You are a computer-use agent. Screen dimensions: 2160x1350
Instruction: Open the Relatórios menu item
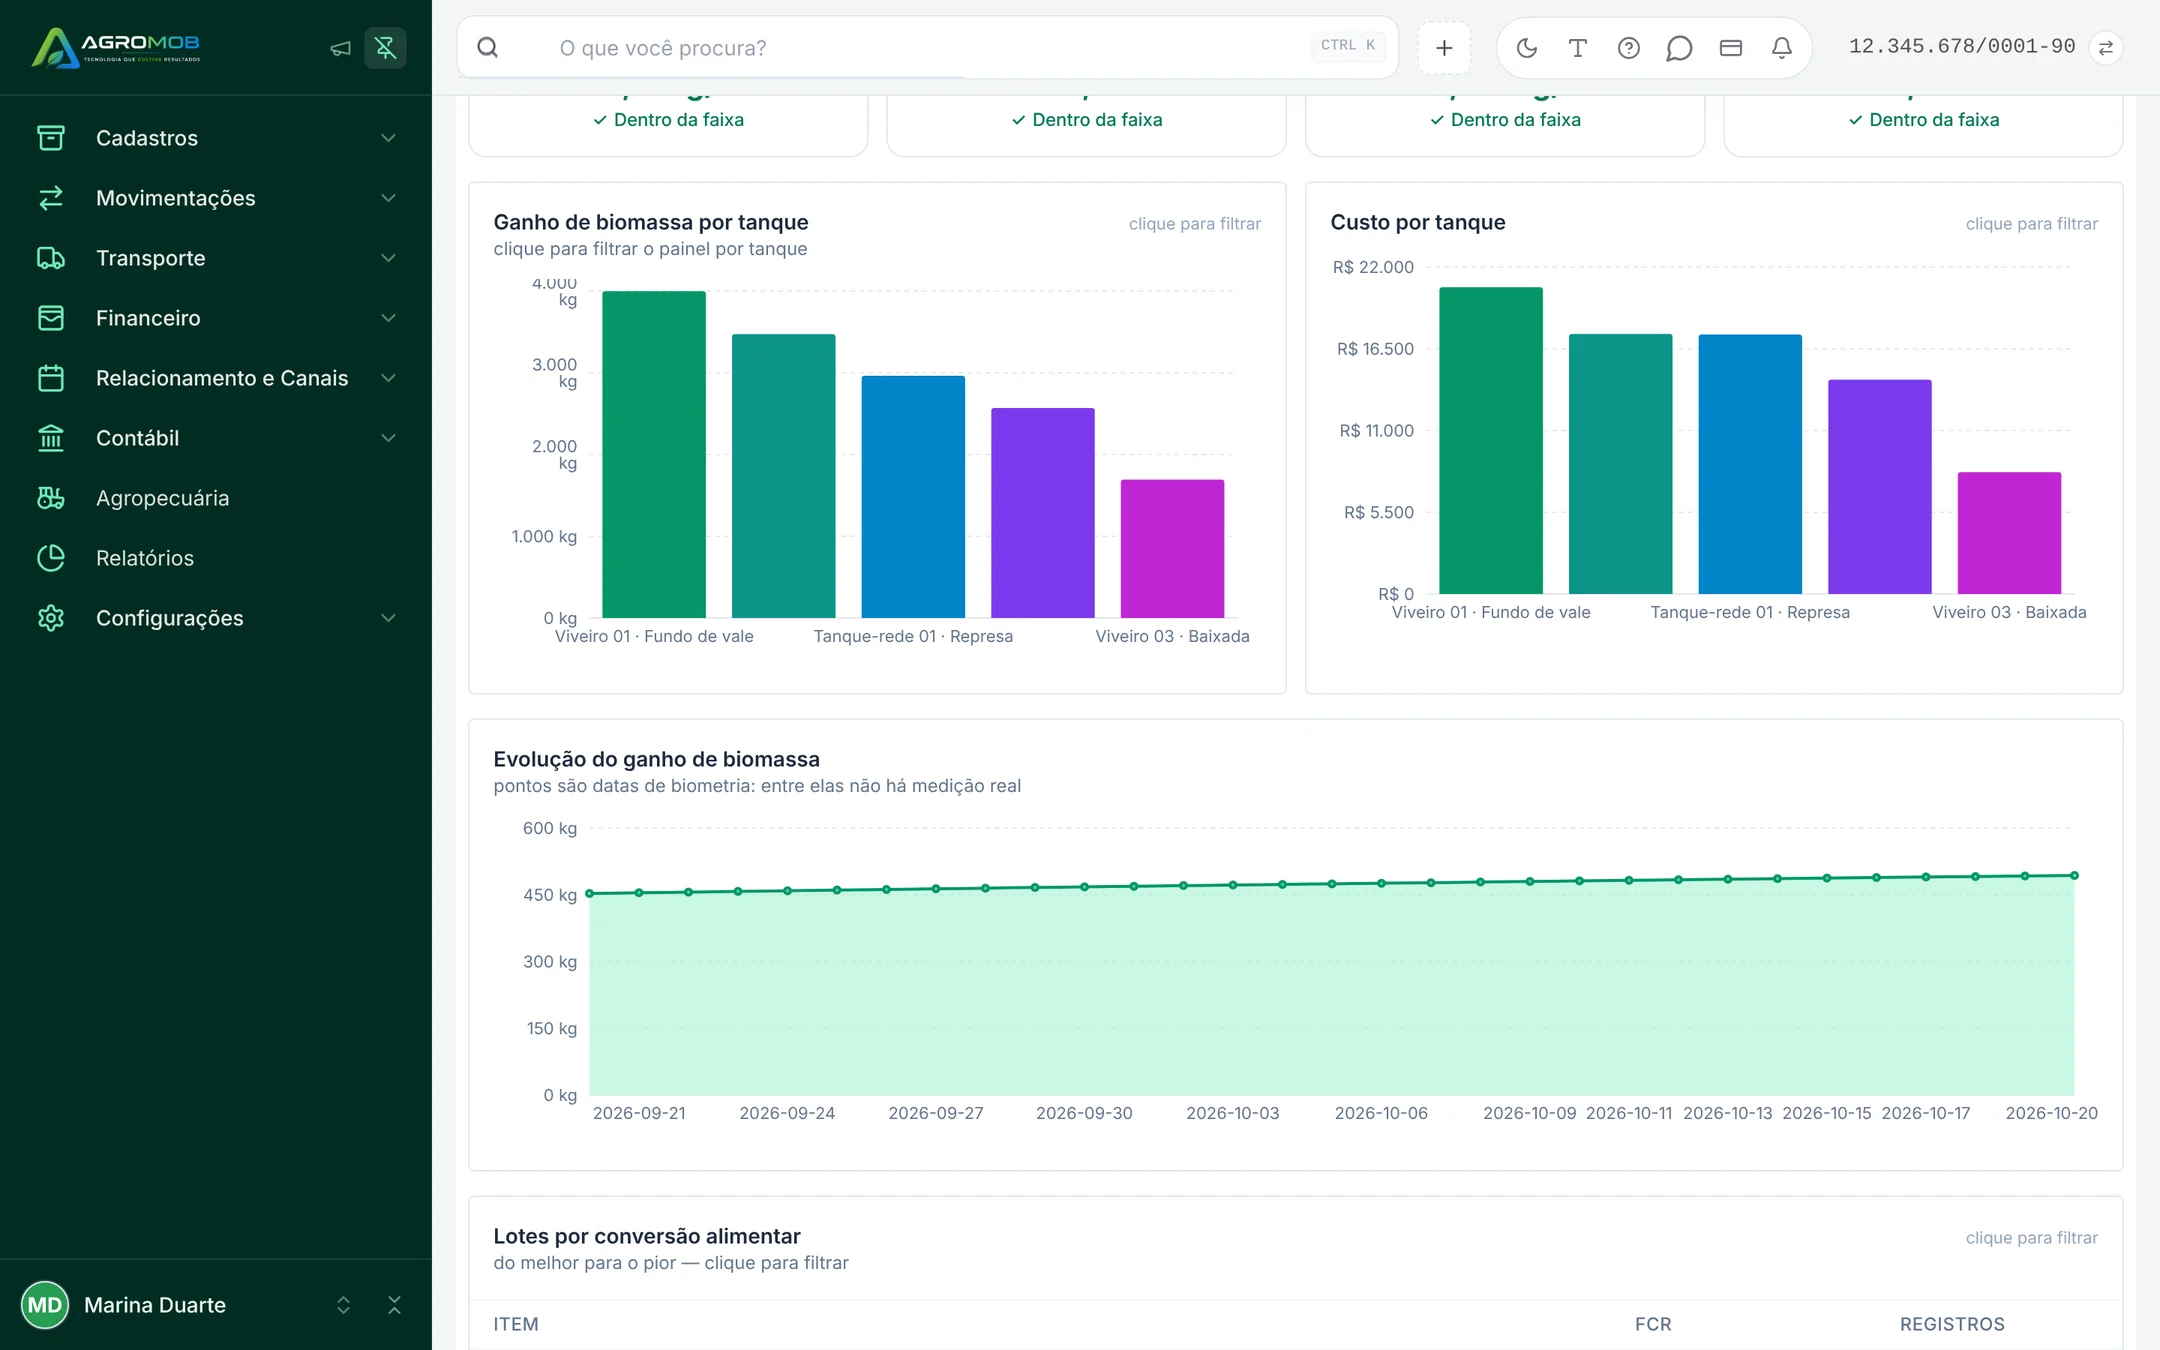[x=216, y=558]
